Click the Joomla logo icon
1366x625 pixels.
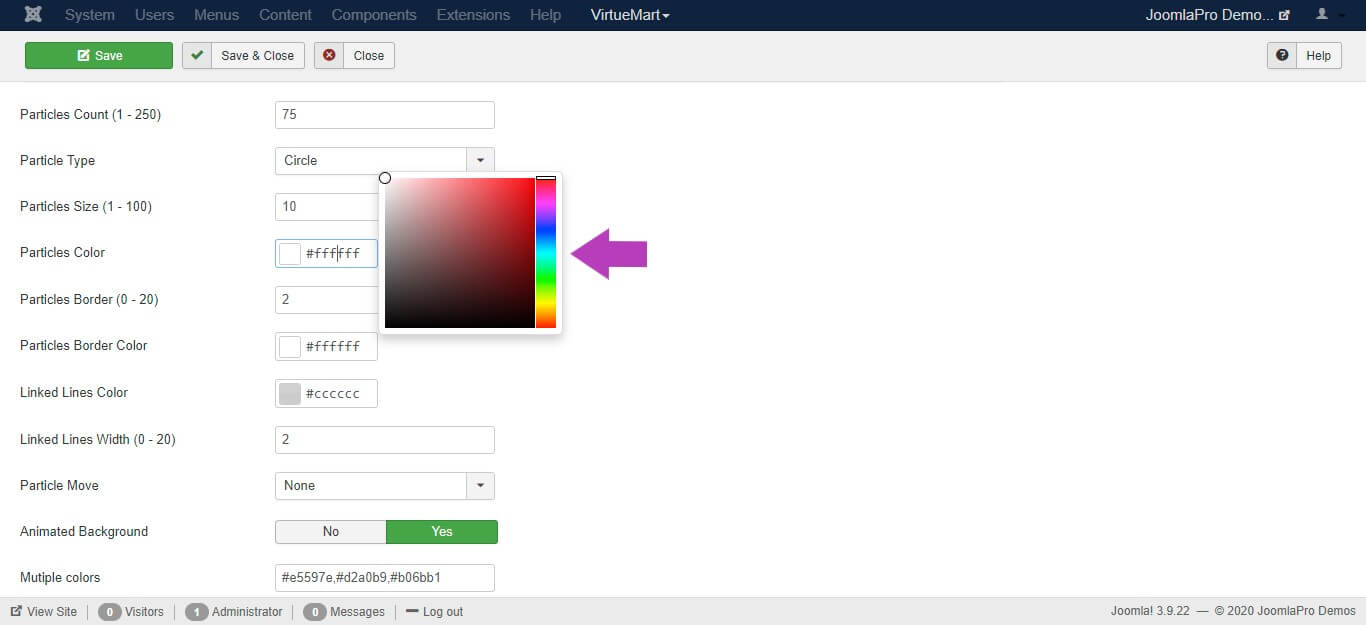tap(34, 15)
